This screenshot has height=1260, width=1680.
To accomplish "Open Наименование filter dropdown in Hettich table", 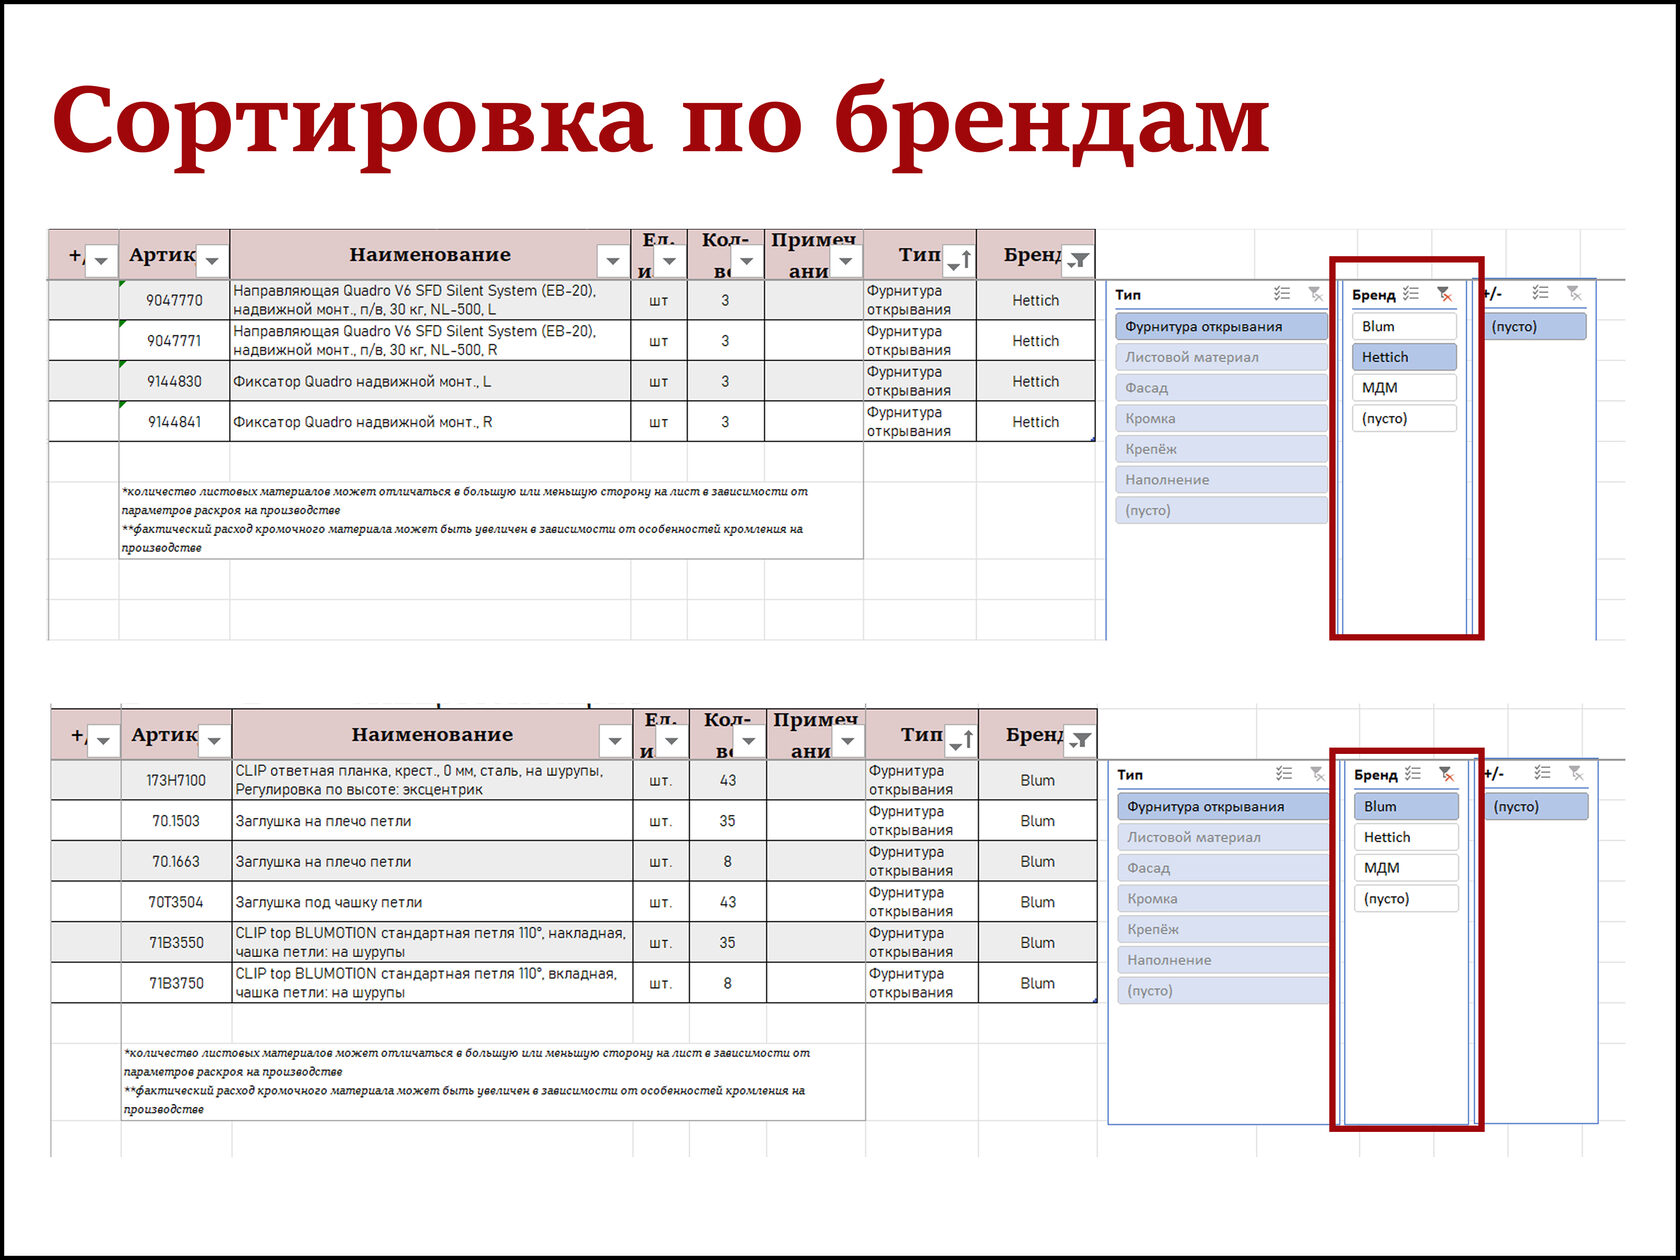I will (x=612, y=261).
